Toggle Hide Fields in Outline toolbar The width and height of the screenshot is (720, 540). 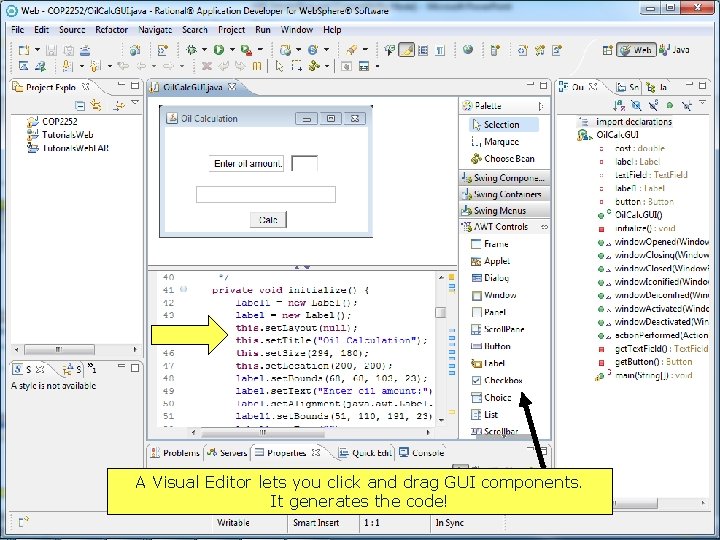[x=636, y=106]
